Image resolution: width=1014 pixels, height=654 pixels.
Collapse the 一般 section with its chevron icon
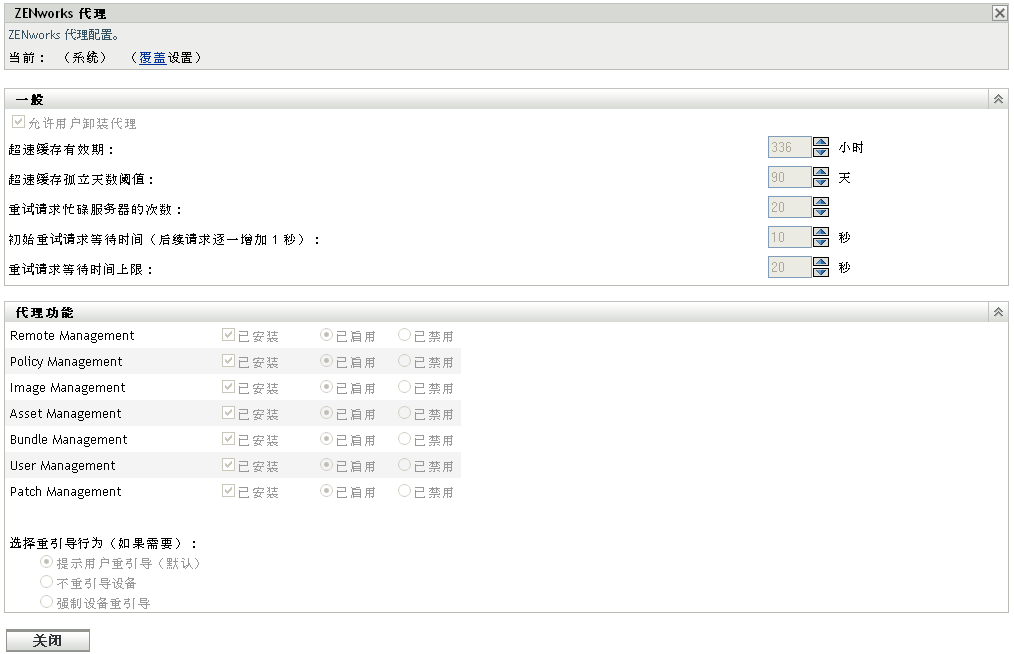[x=997, y=97]
